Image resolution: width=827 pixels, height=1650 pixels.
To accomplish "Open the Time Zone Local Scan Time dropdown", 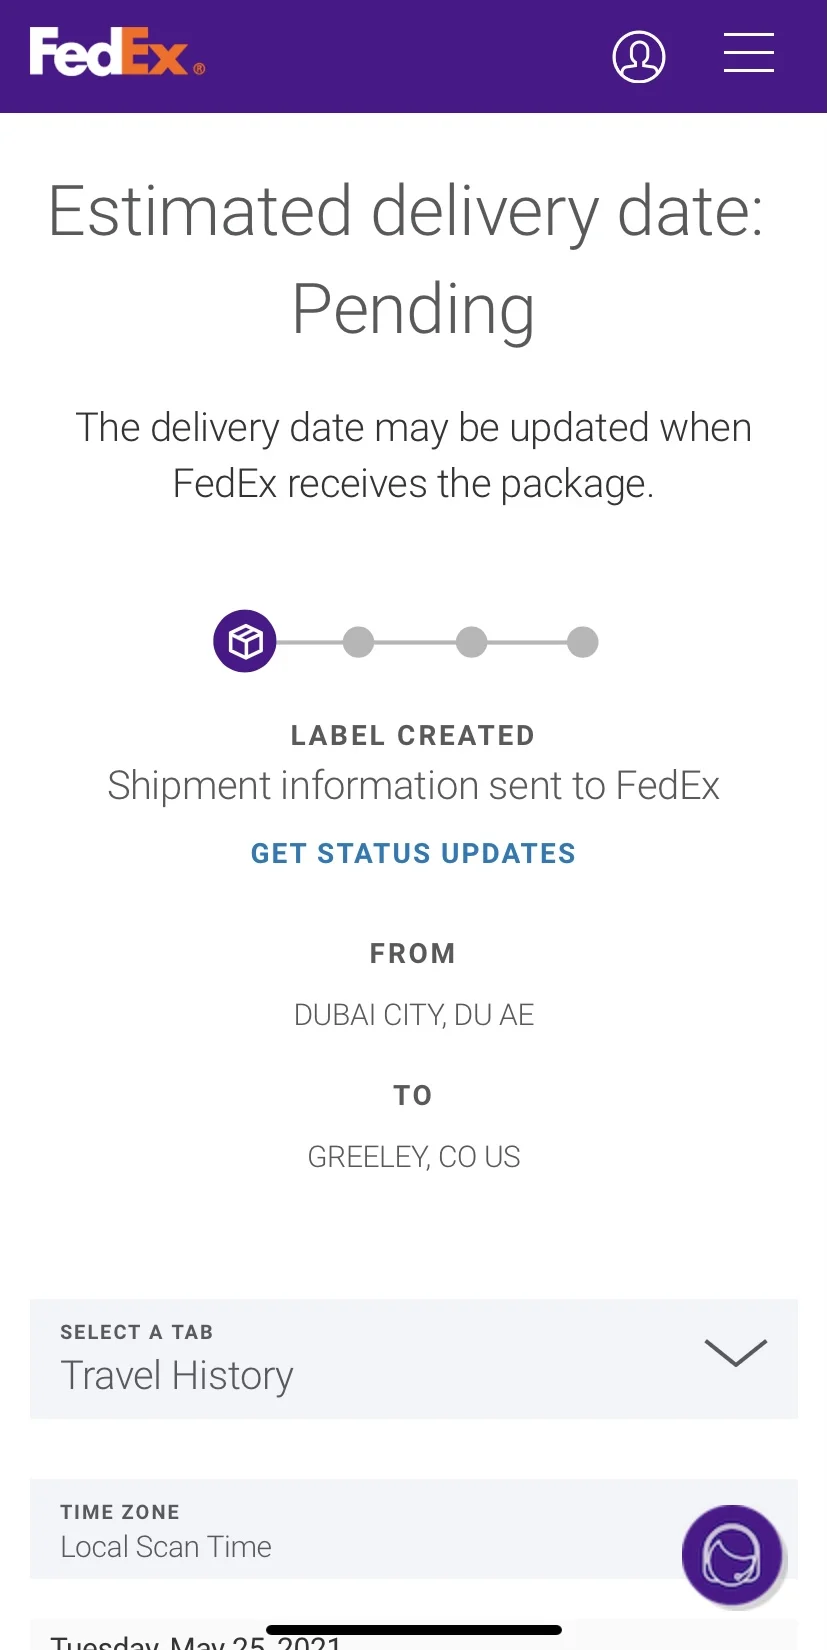I will (414, 1529).
